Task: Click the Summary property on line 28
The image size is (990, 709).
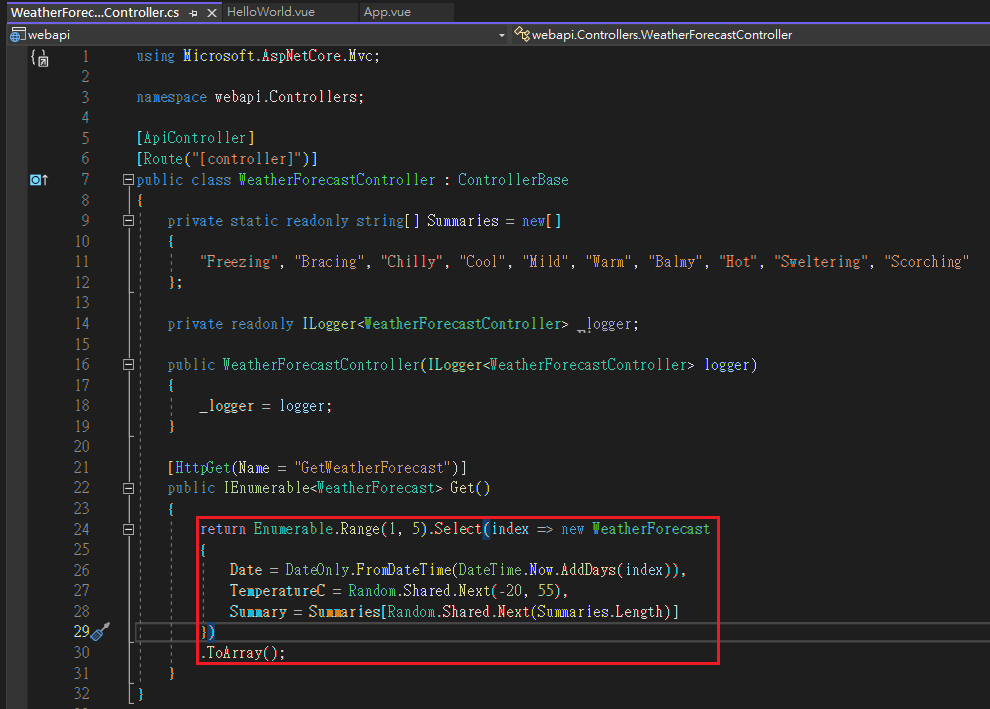Action: coord(258,612)
